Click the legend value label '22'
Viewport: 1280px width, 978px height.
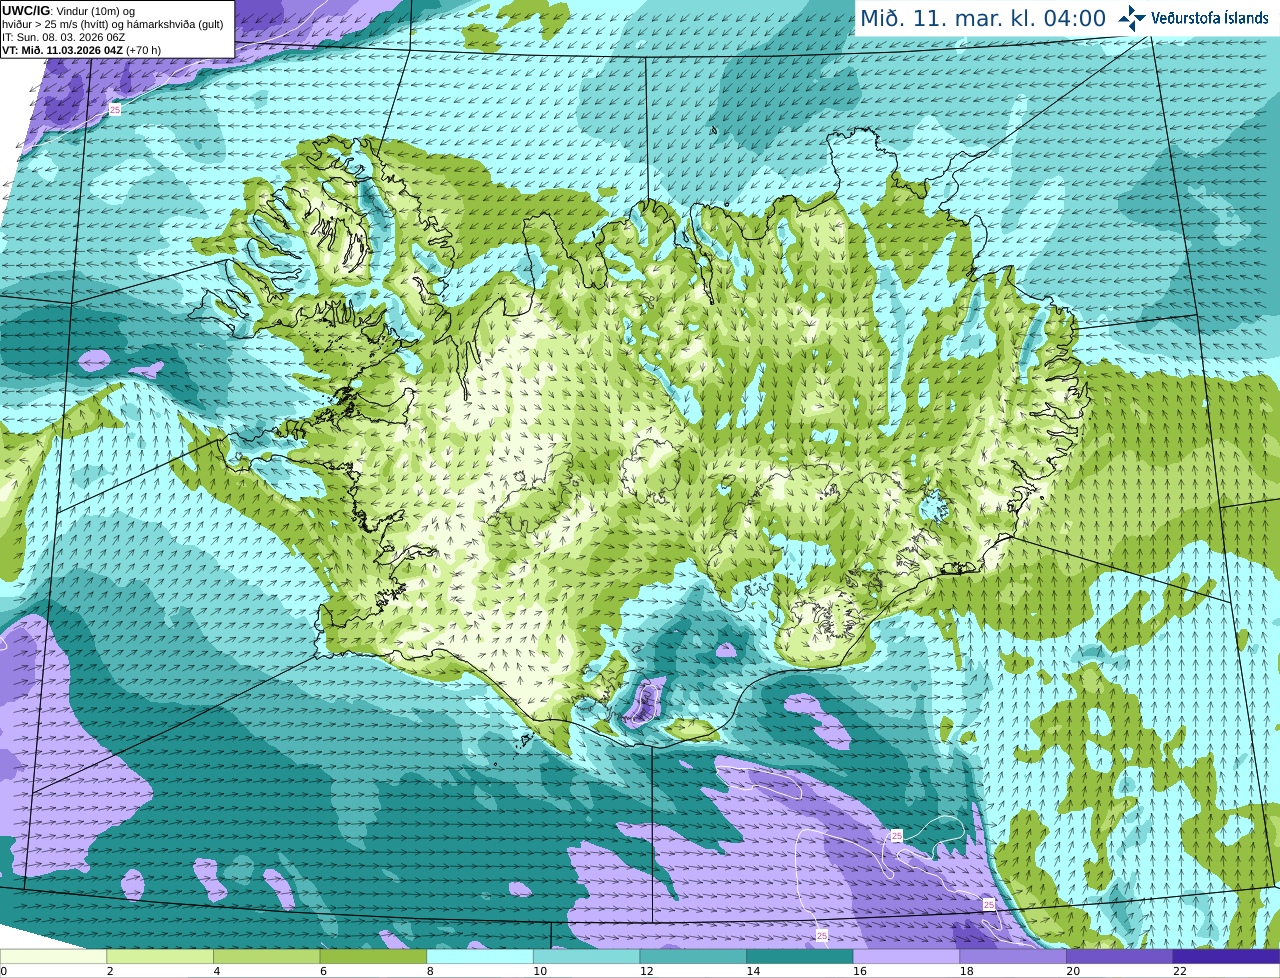point(1180,971)
